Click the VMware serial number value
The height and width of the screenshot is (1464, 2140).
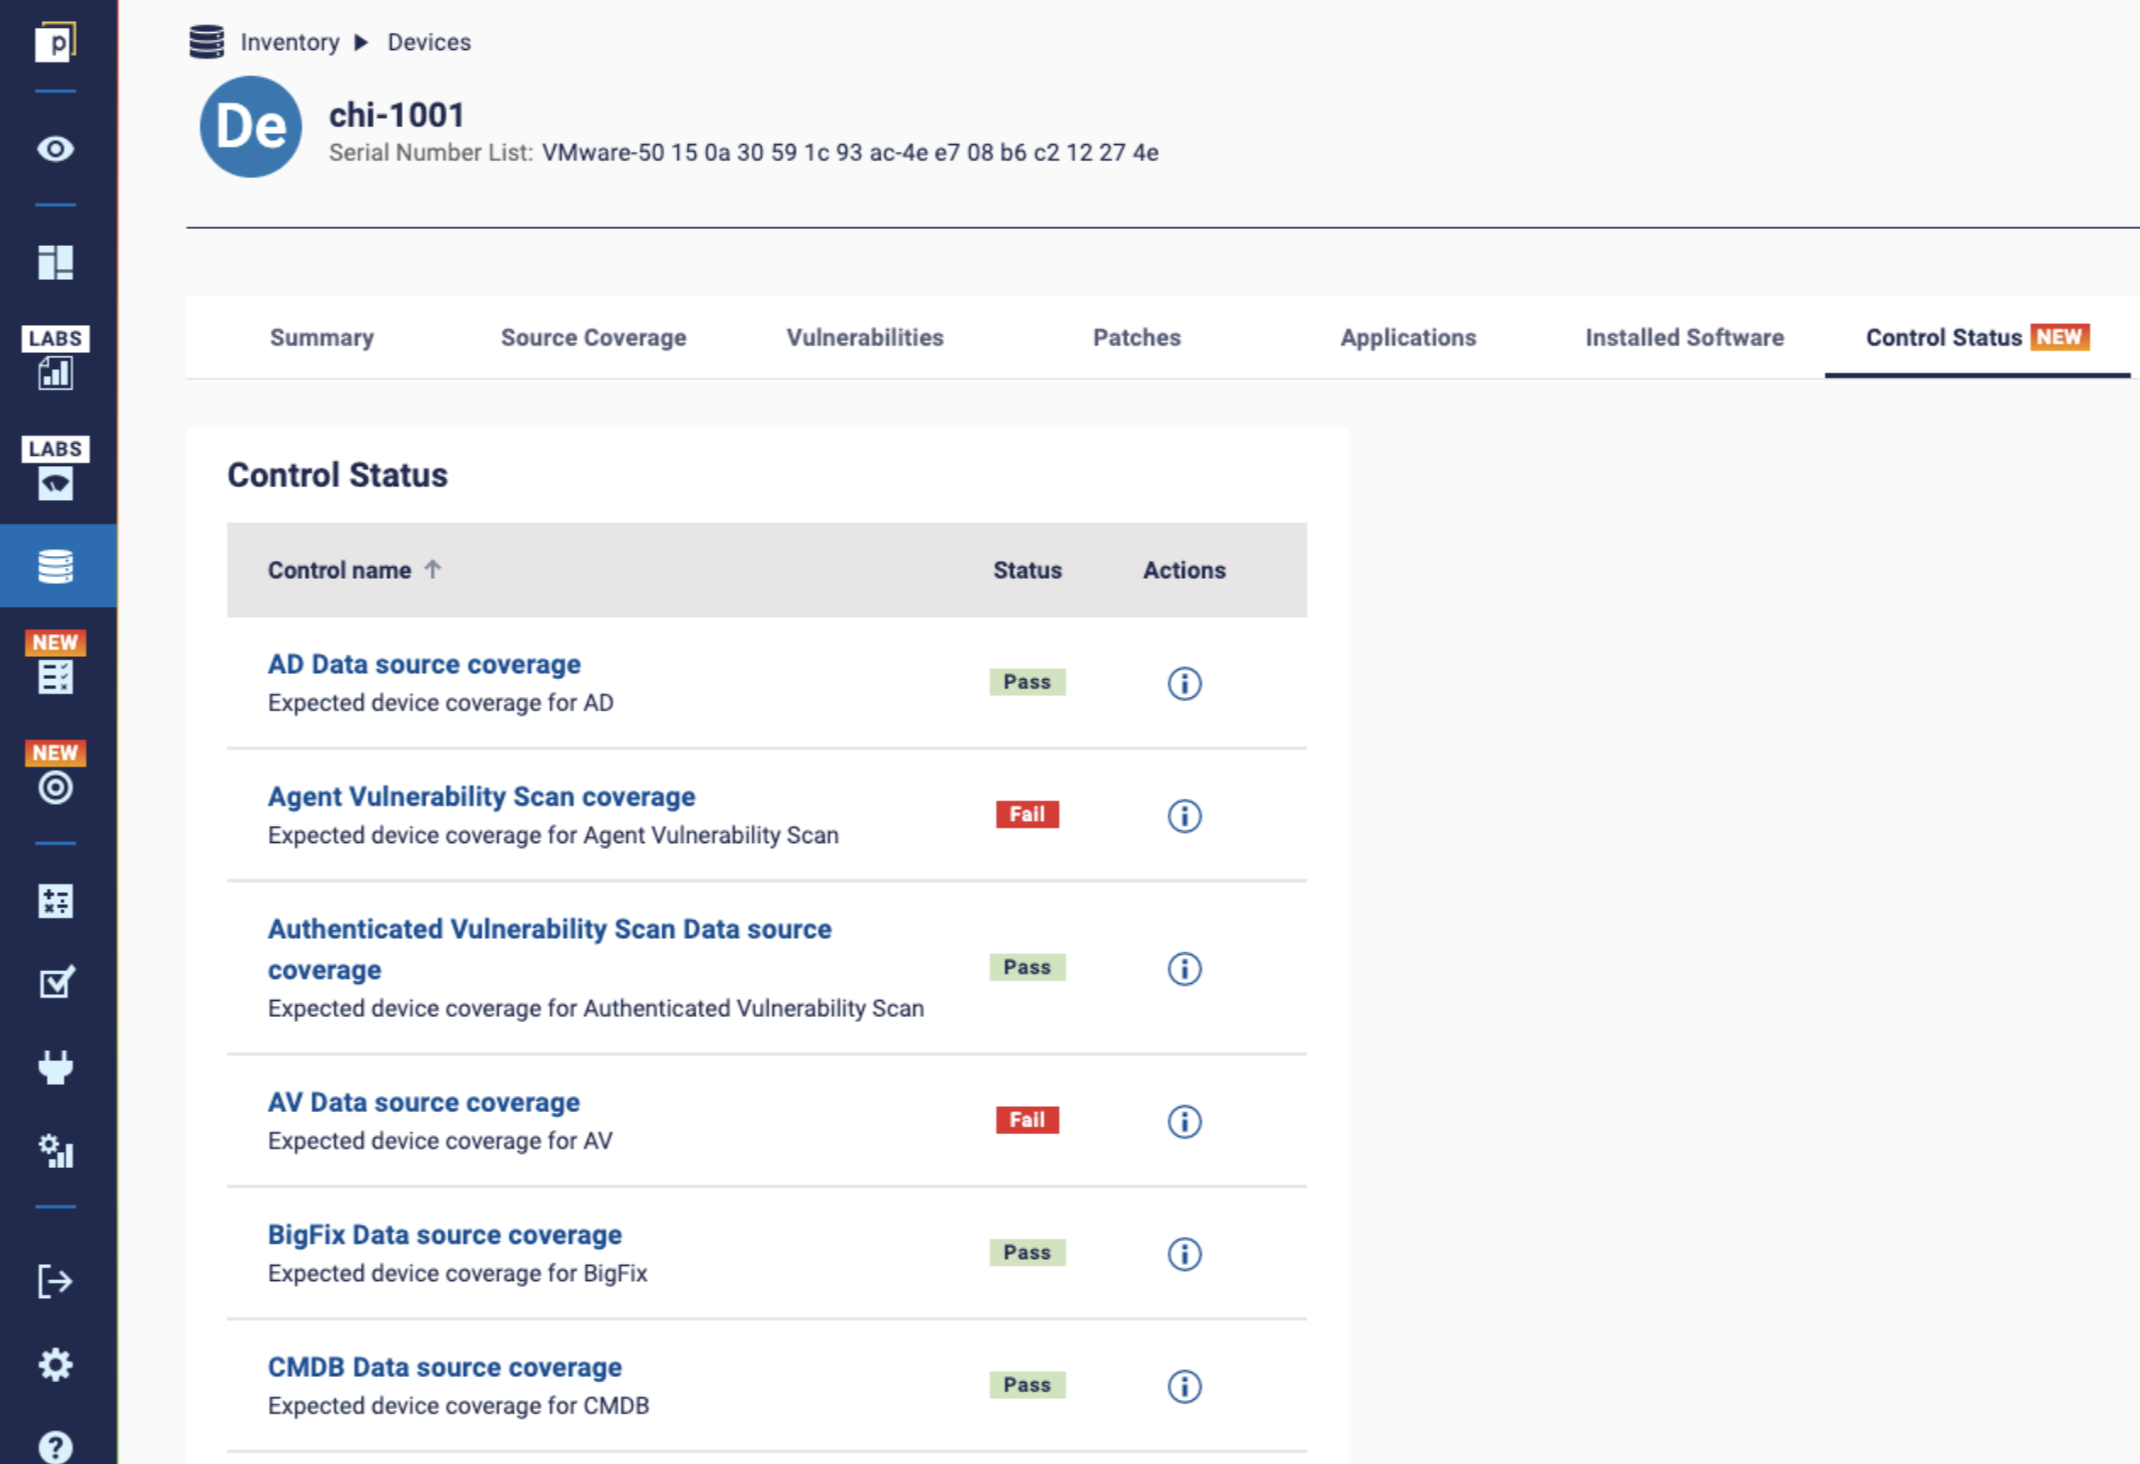850,153
